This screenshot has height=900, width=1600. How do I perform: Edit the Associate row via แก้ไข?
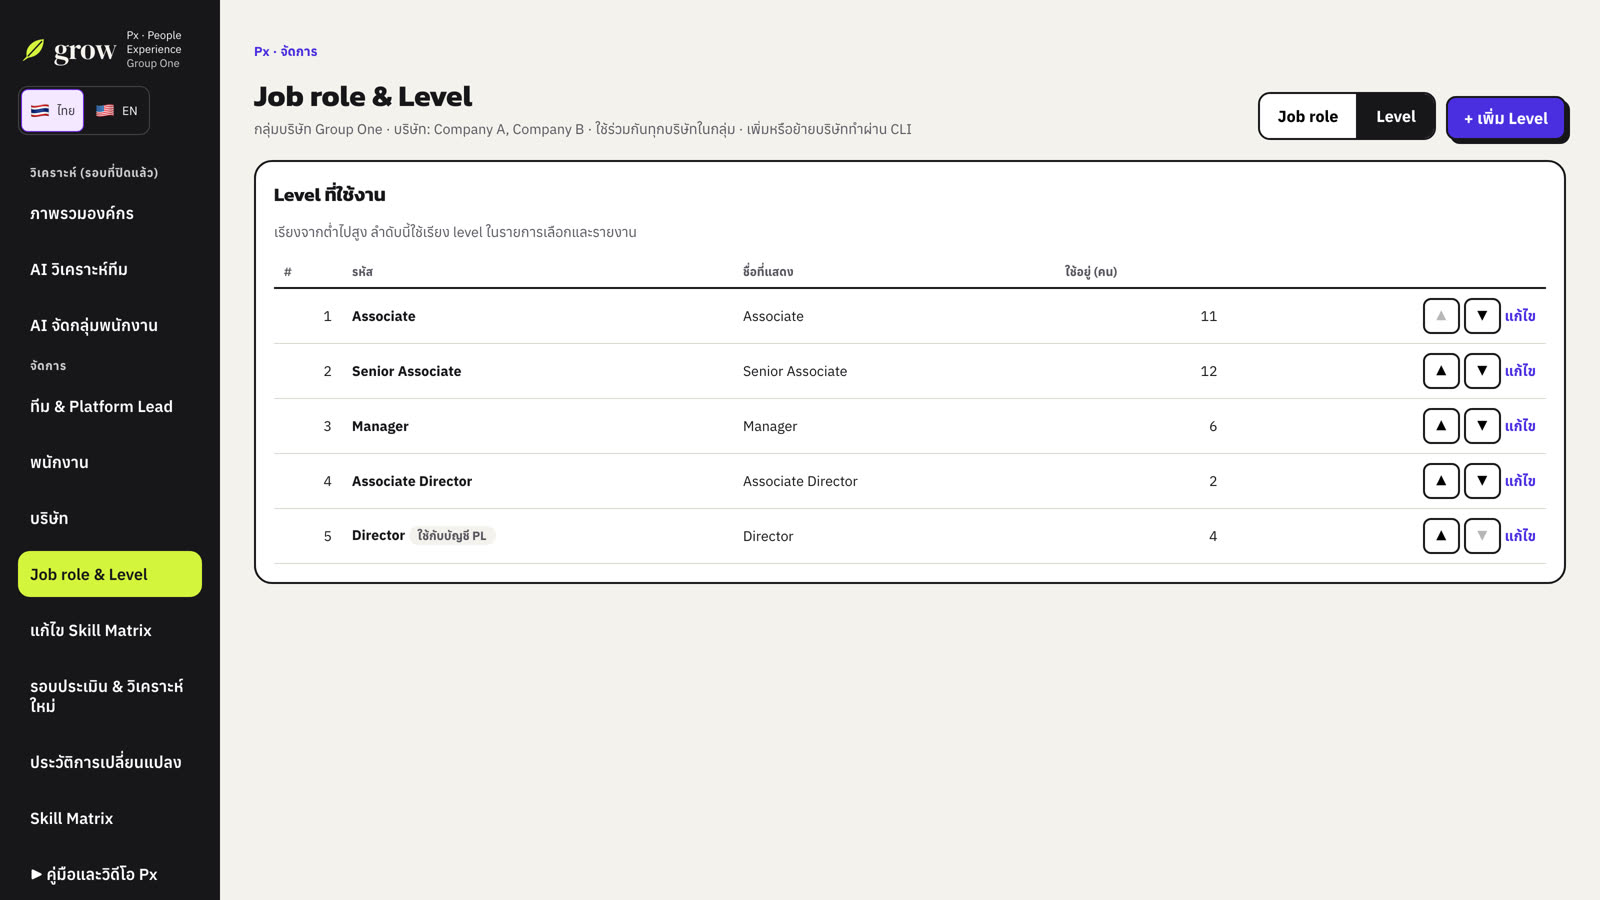point(1520,316)
